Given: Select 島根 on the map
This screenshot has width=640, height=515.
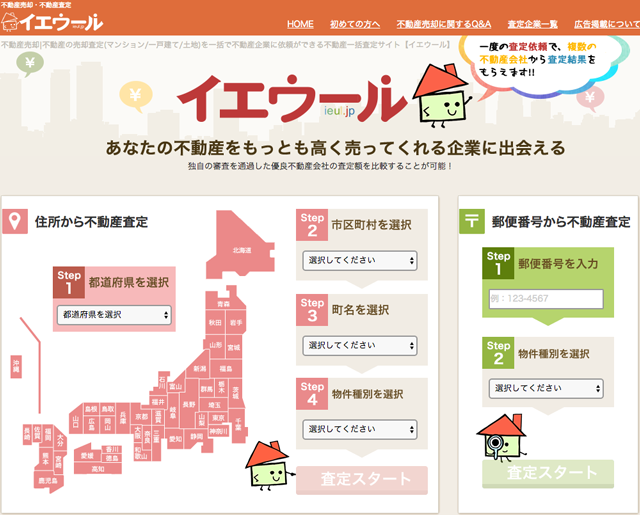Looking at the screenshot, I should [91, 408].
